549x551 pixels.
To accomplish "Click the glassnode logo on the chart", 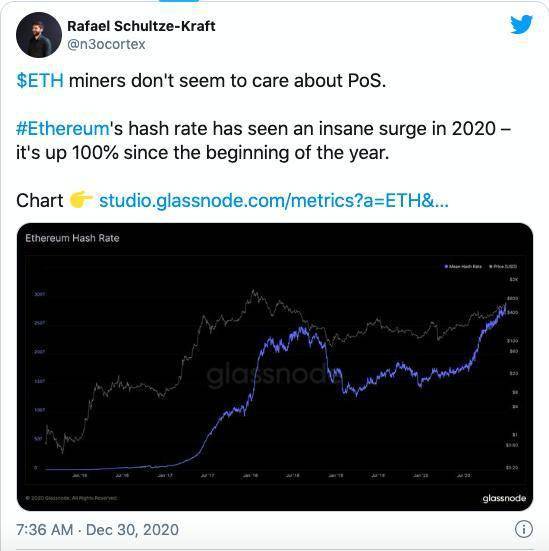I will 504,498.
